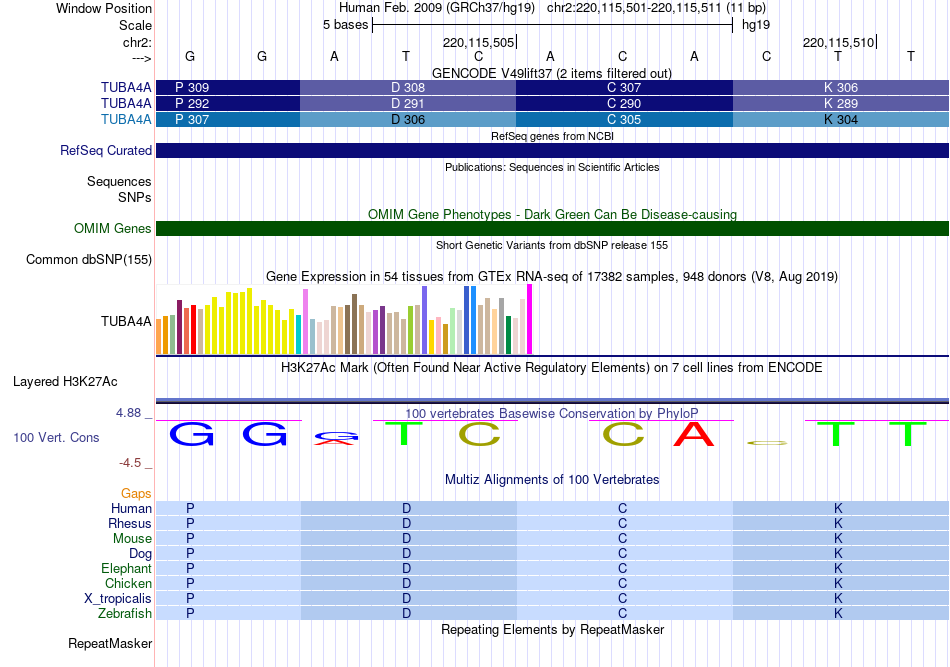Click the 5 bases scale bar label
Viewport: 950px width, 667px height.
pyautogui.click(x=345, y=25)
